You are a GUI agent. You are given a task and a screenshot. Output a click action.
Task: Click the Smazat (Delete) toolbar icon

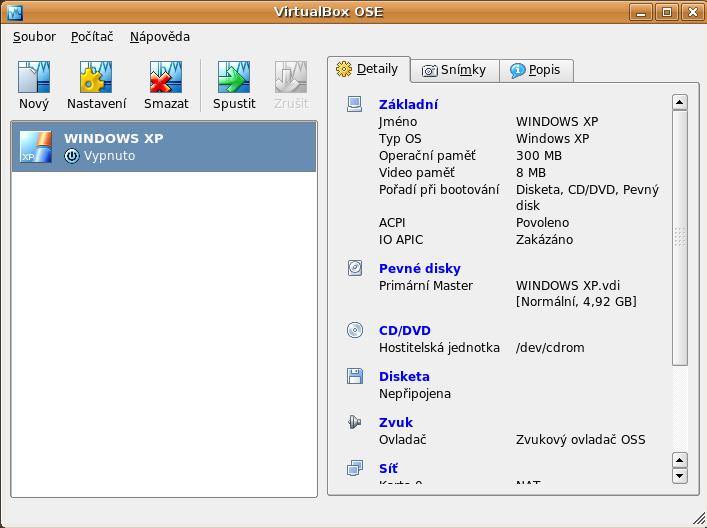coord(166,78)
